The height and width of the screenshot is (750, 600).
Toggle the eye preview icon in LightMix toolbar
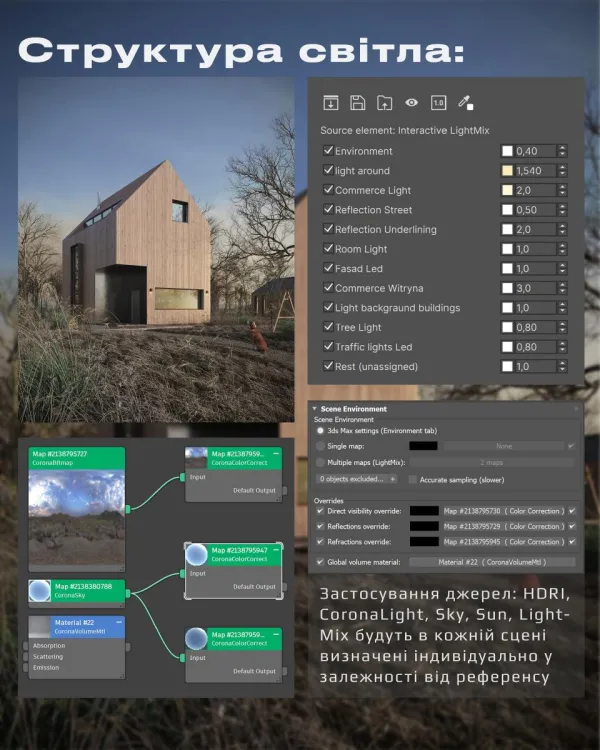[x=411, y=102]
